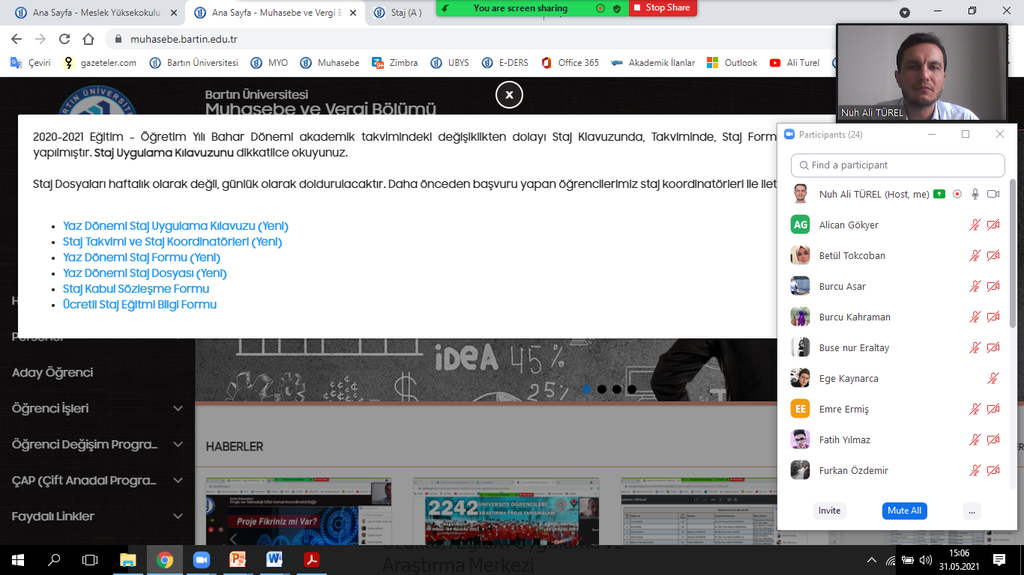1024x575 pixels.
Task: Open Staj Kabul Sözleşme Formu link
Action: tap(136, 289)
